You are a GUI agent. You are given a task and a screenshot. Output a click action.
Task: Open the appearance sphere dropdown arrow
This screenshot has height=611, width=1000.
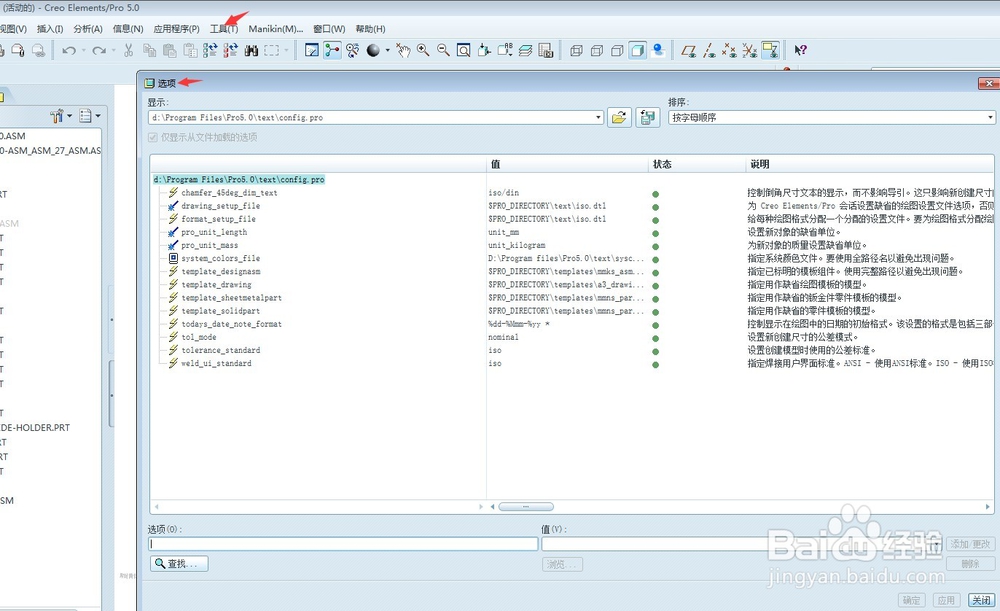click(387, 50)
